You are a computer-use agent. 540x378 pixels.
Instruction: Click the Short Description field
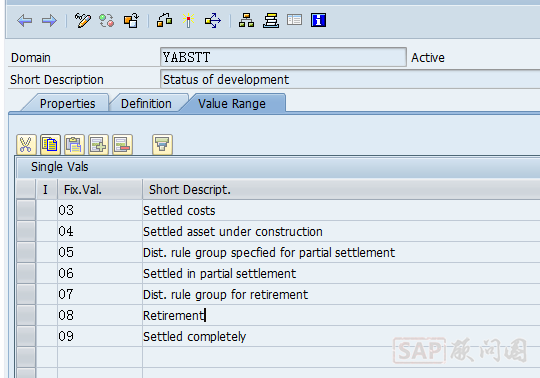coord(350,80)
